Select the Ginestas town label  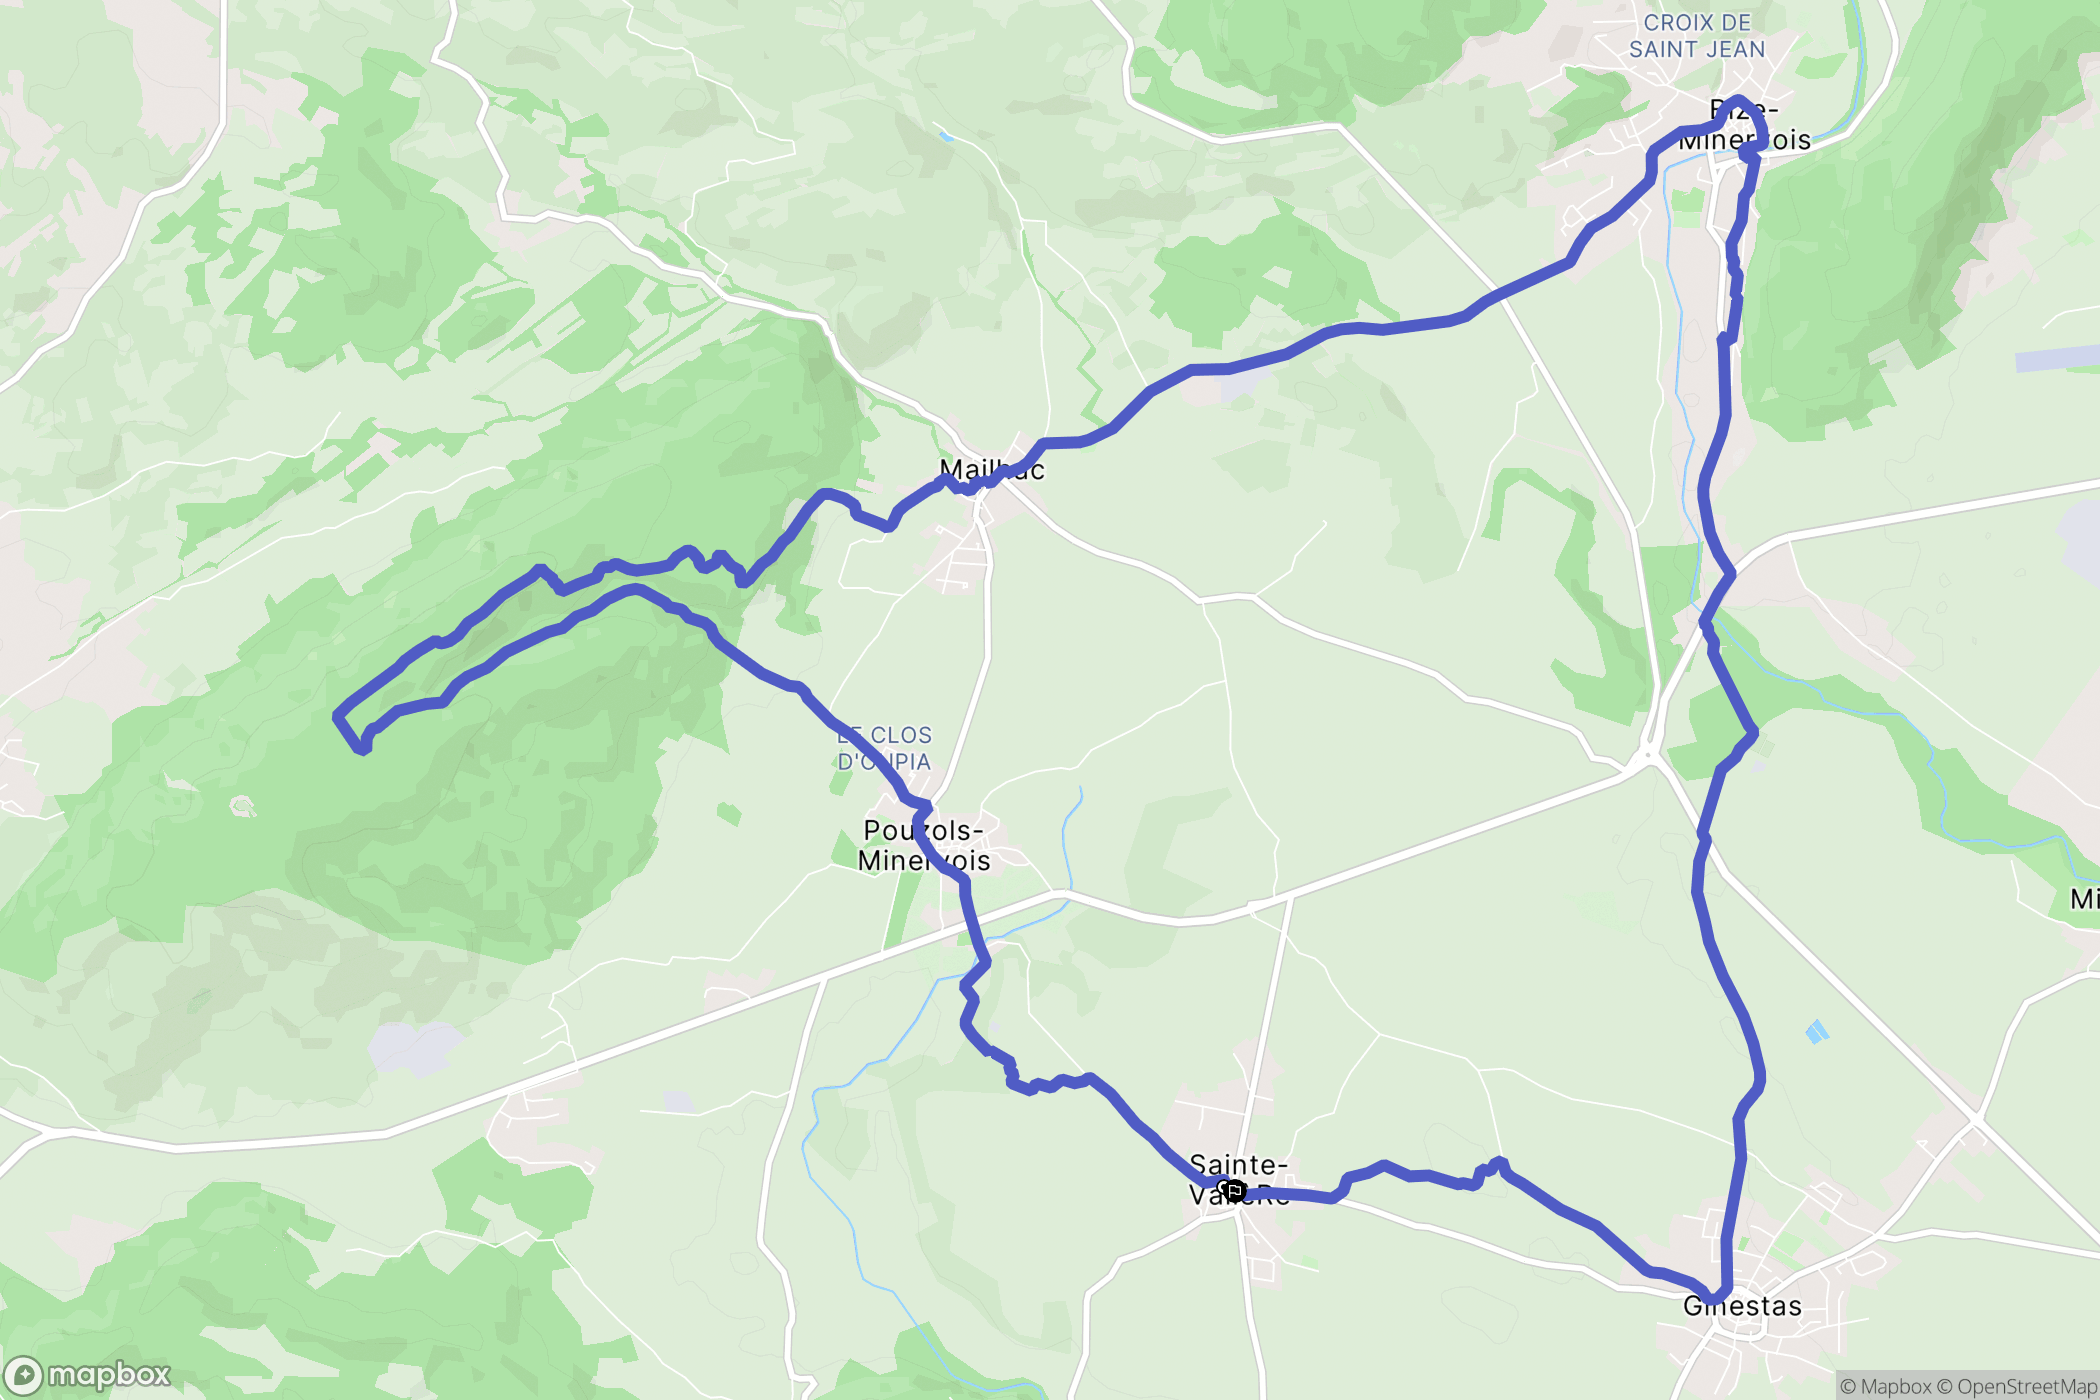(x=1742, y=1306)
